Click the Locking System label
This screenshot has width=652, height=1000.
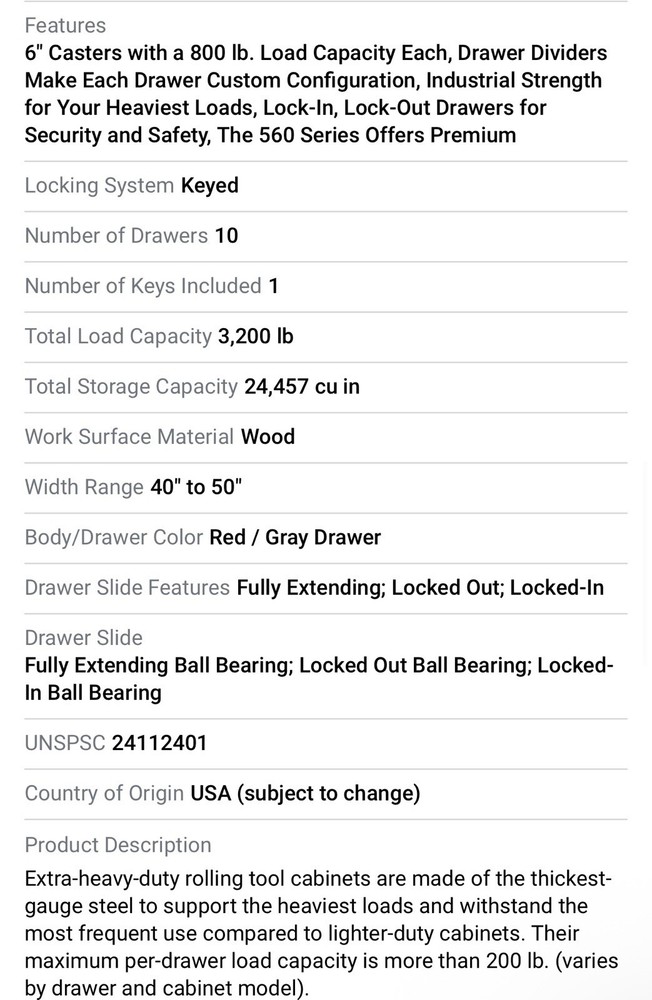click(99, 185)
